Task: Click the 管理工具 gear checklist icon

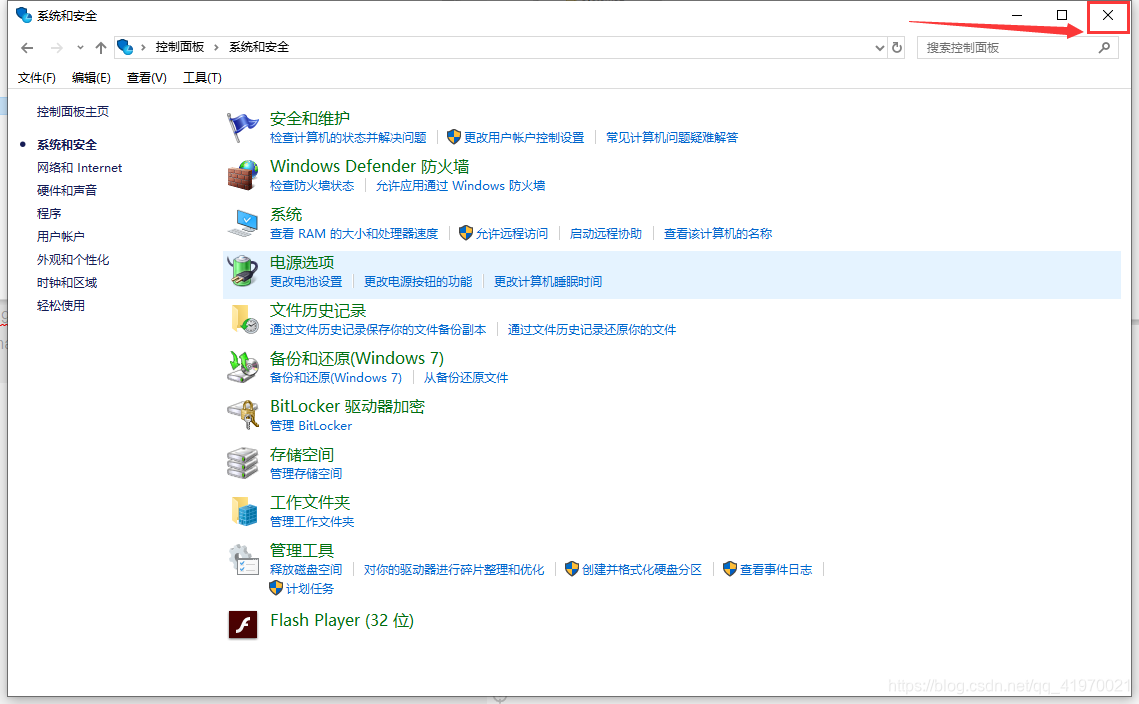Action: [243, 560]
